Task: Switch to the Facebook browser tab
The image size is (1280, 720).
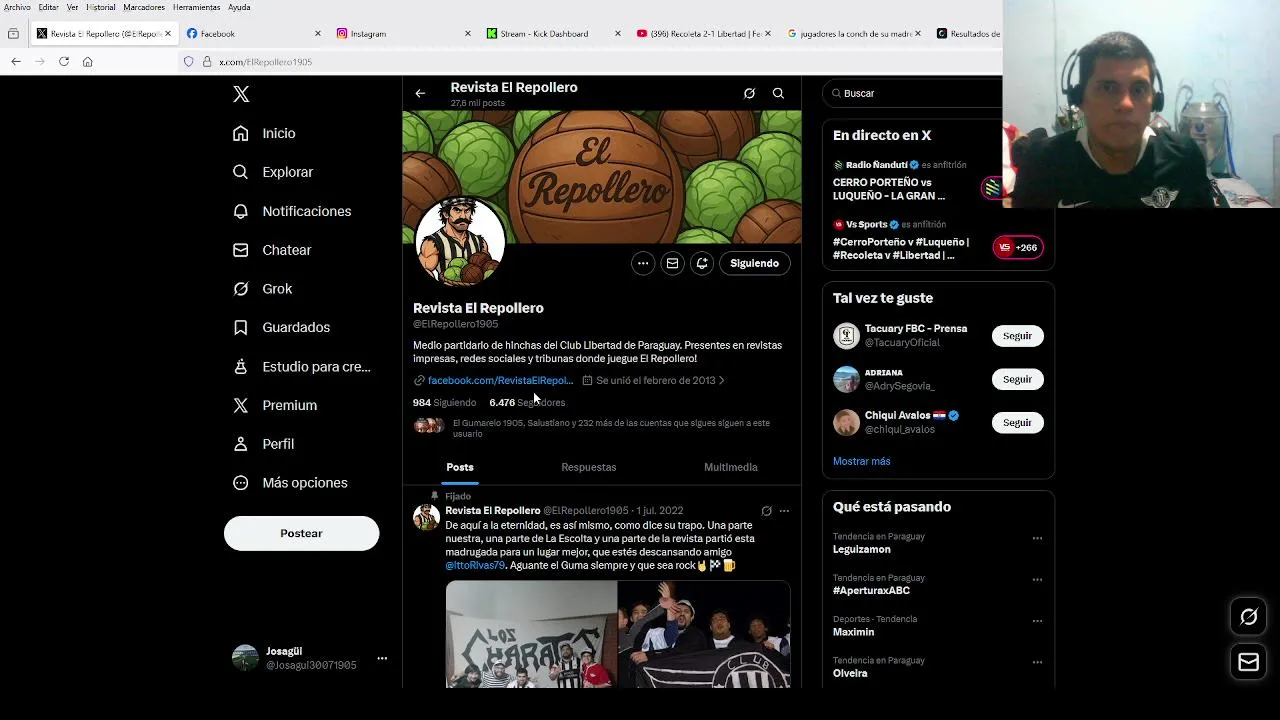Action: point(254,33)
